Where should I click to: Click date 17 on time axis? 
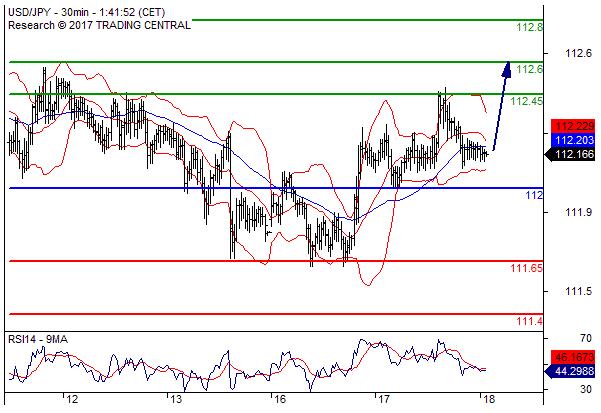(384, 400)
